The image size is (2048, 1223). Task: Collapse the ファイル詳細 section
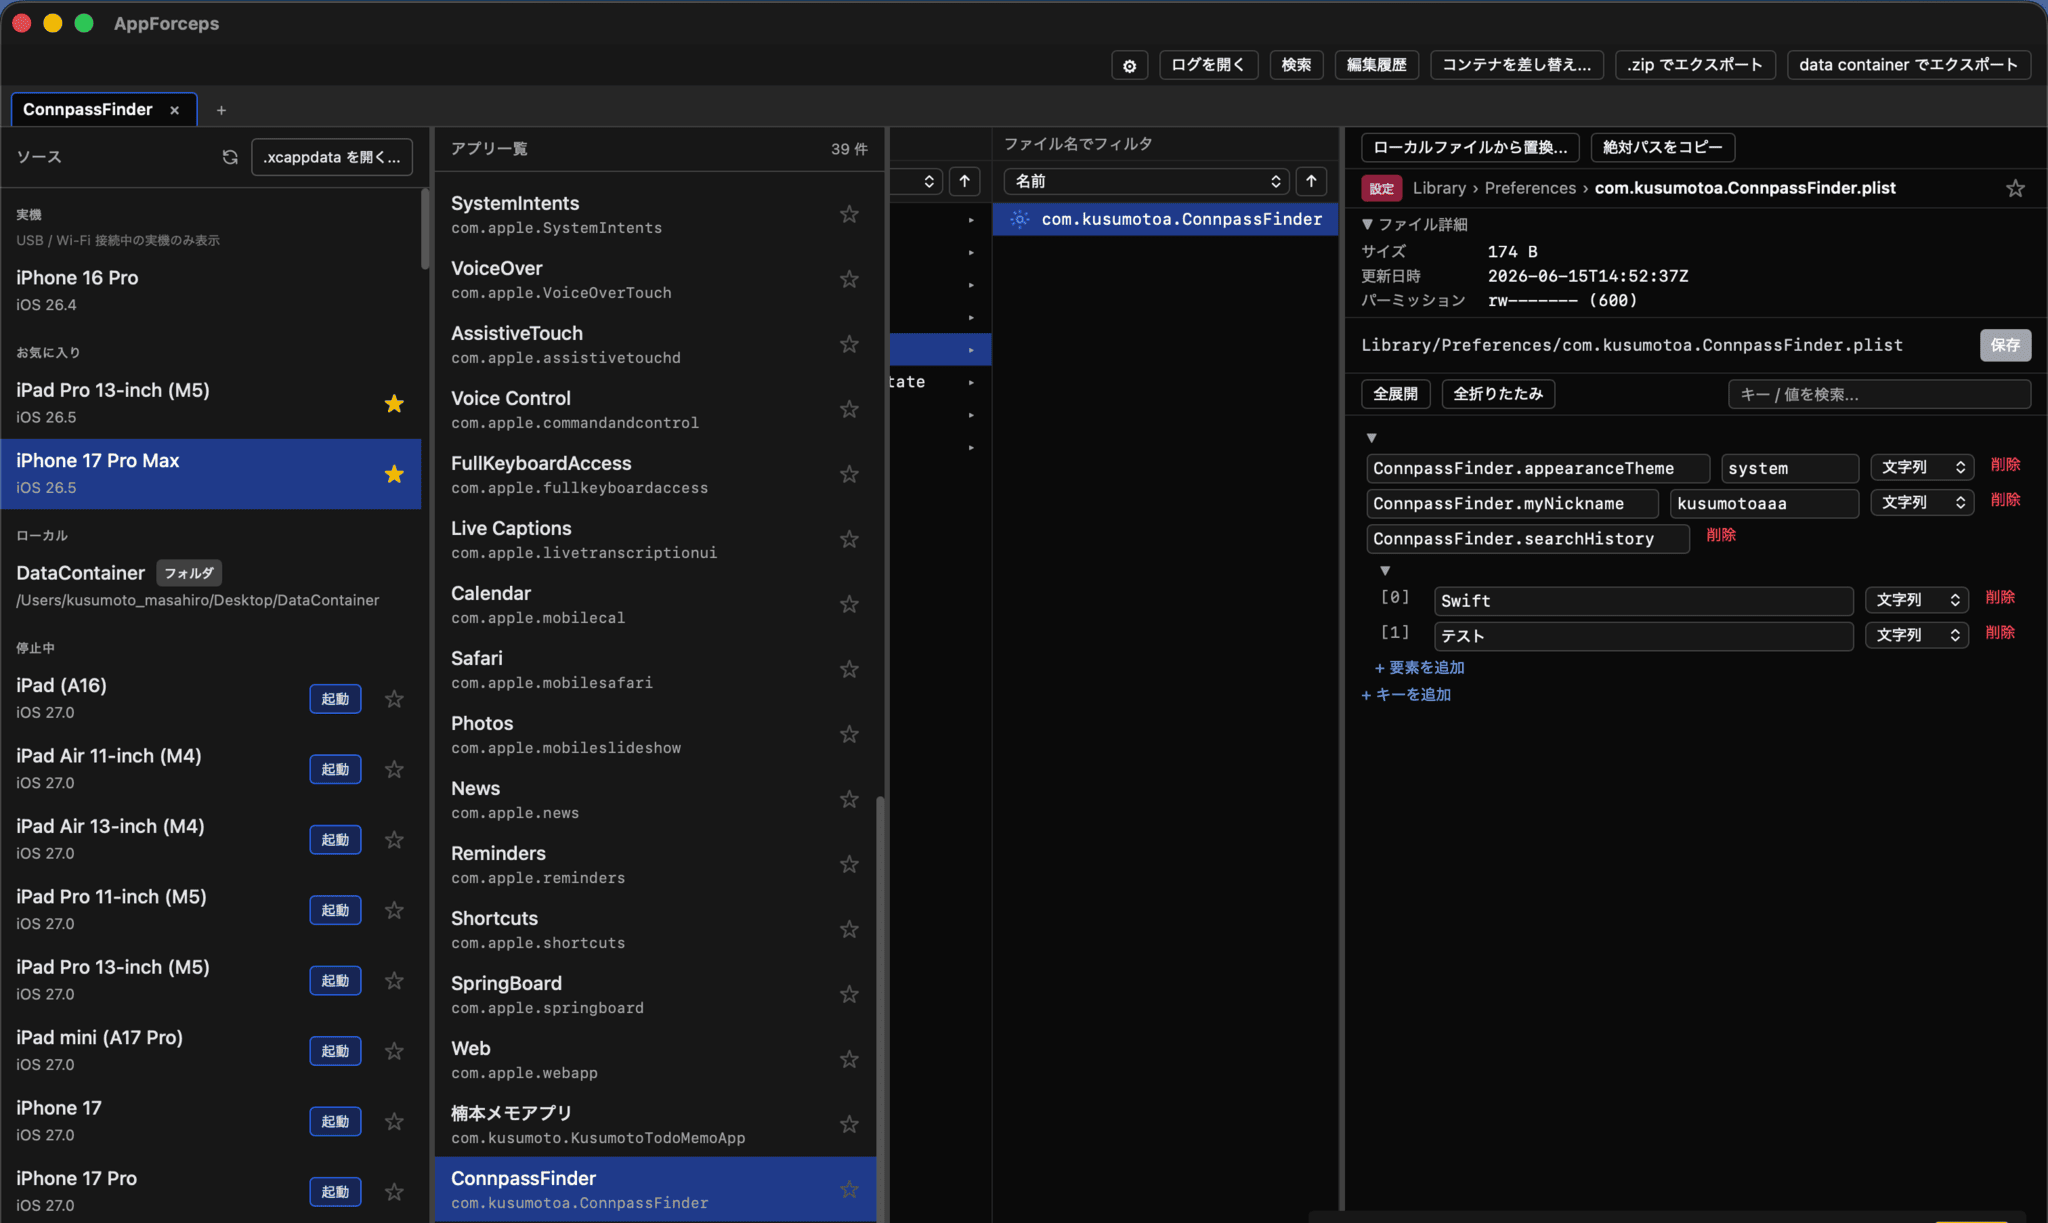coord(1367,224)
